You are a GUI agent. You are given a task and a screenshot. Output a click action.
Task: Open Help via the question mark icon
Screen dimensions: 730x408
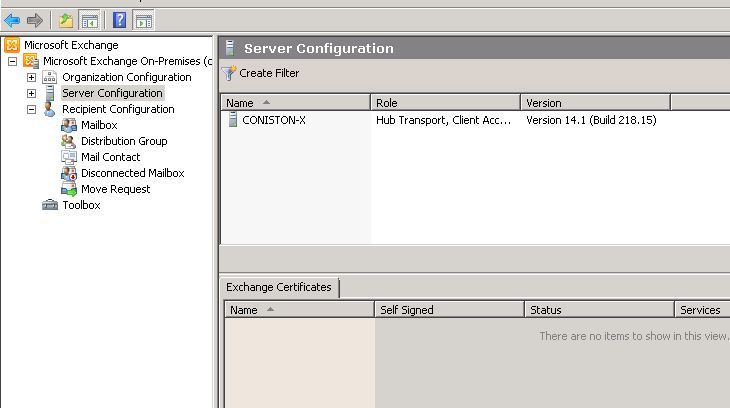pos(120,20)
